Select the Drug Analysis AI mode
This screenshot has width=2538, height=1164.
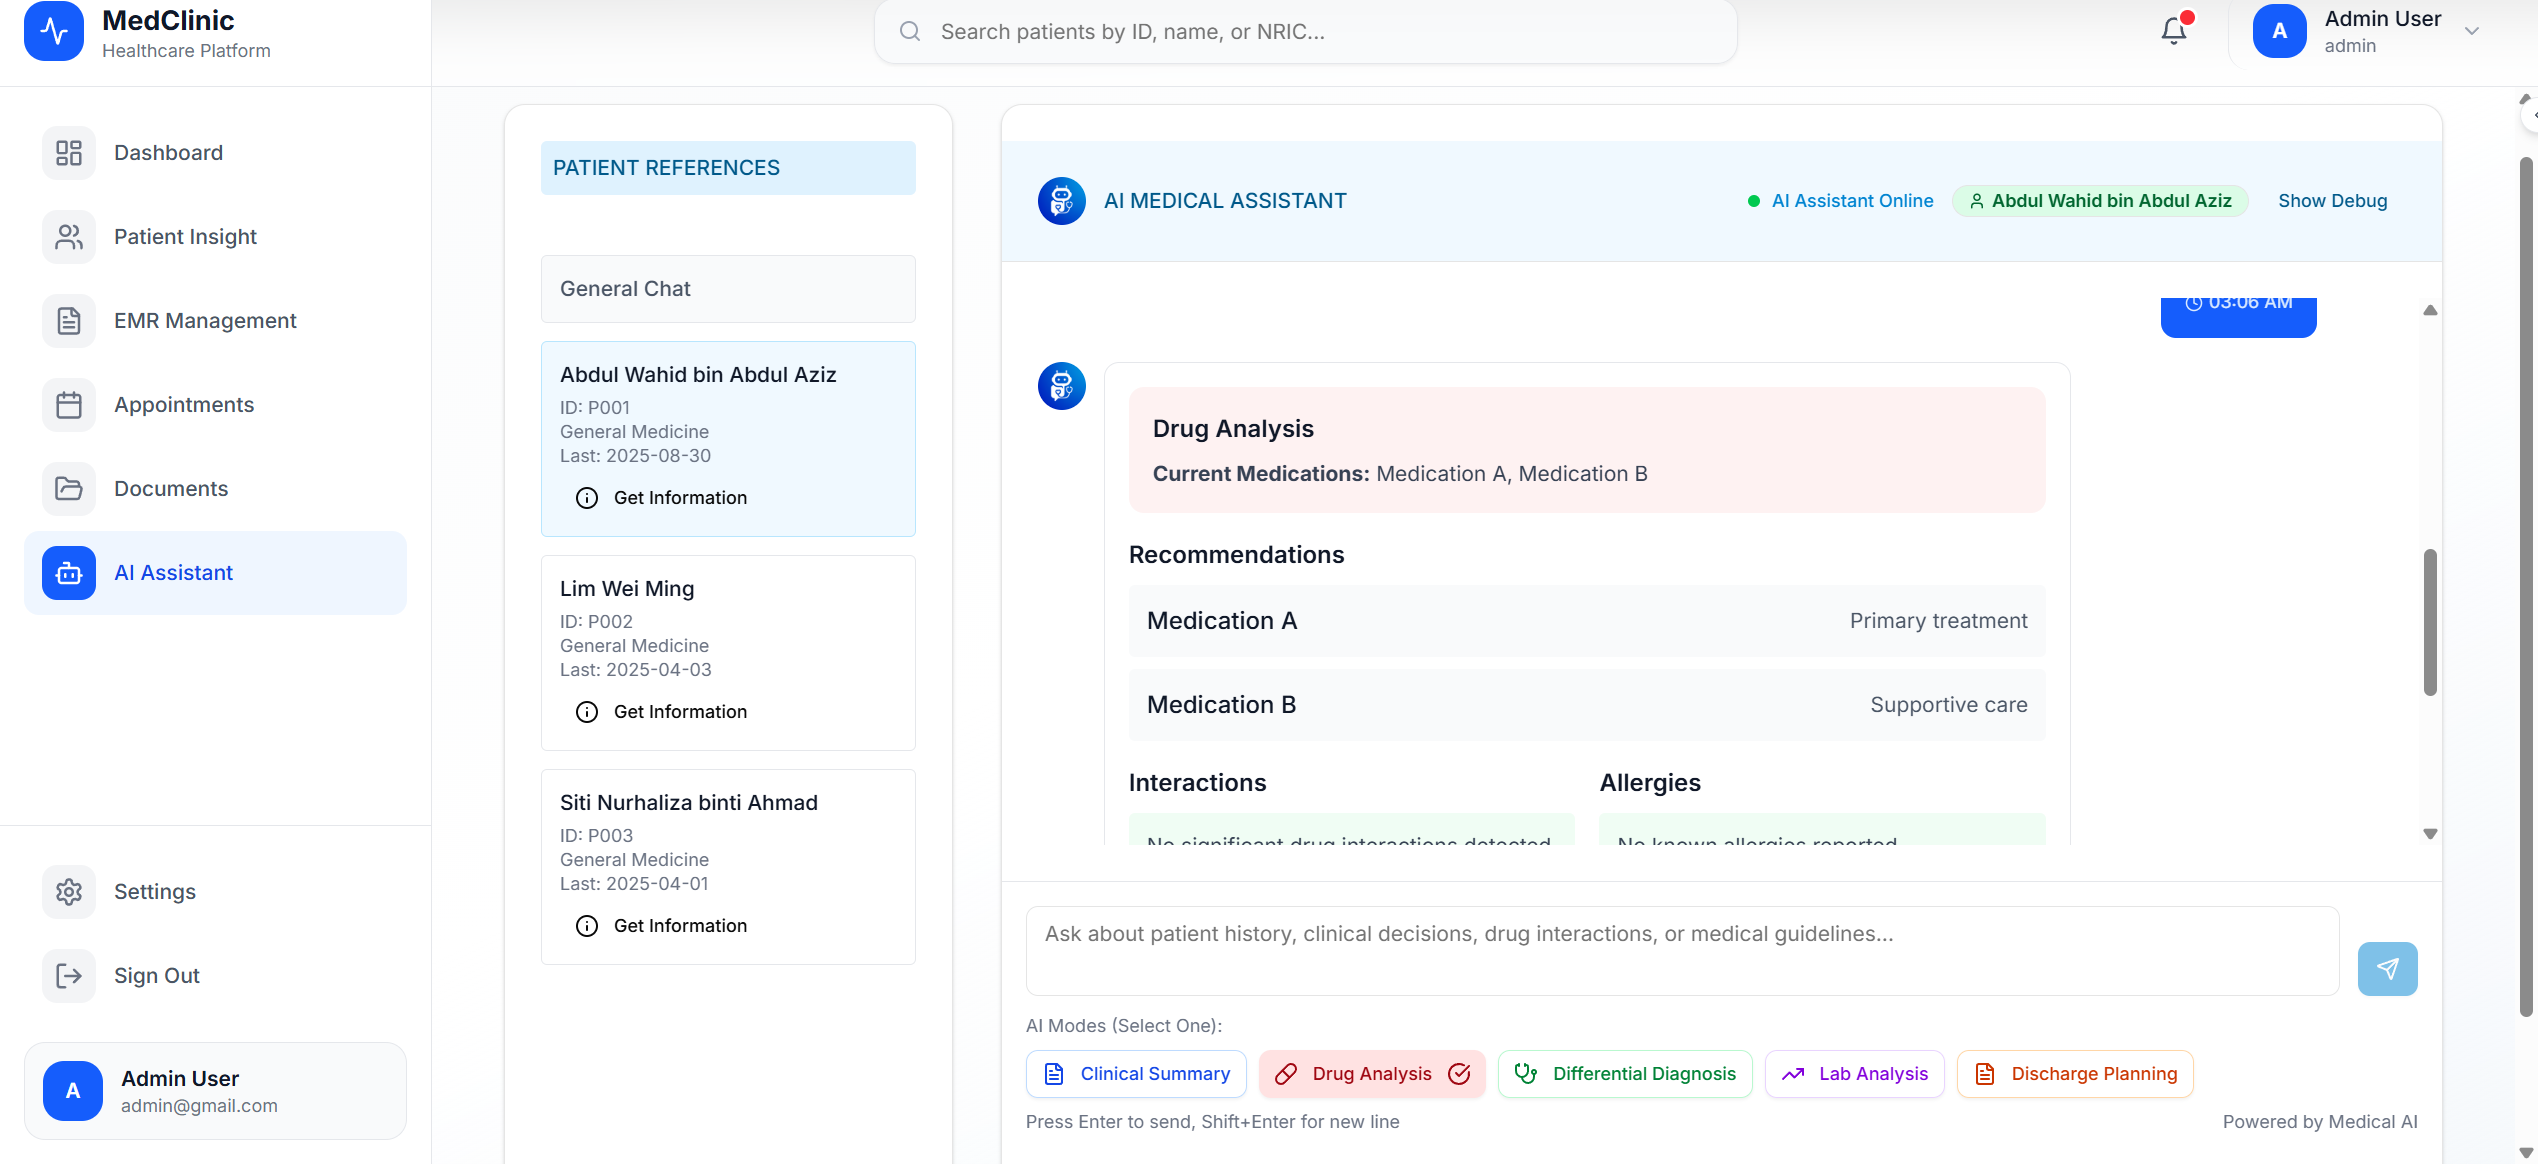coord(1371,1074)
